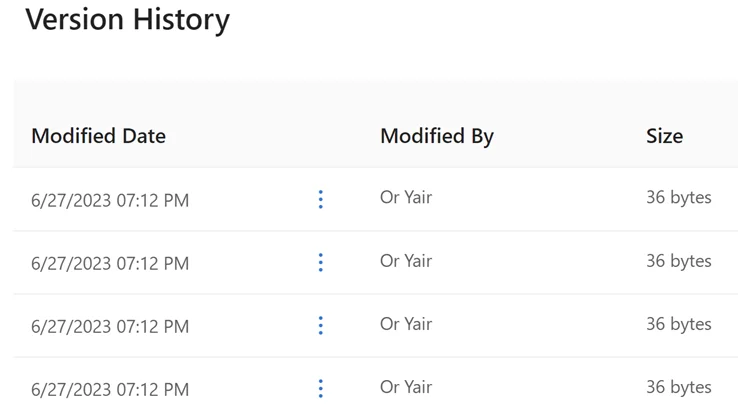Select the 36 bytes size in second row
738x415 pixels.
(x=678, y=260)
